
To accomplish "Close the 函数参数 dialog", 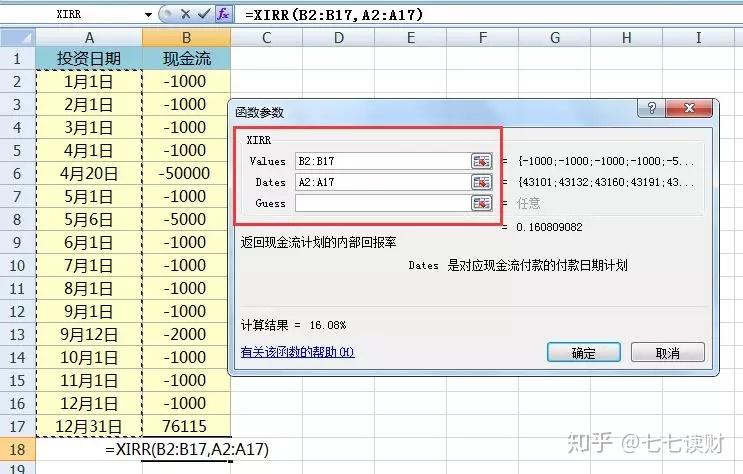I will 689,109.
